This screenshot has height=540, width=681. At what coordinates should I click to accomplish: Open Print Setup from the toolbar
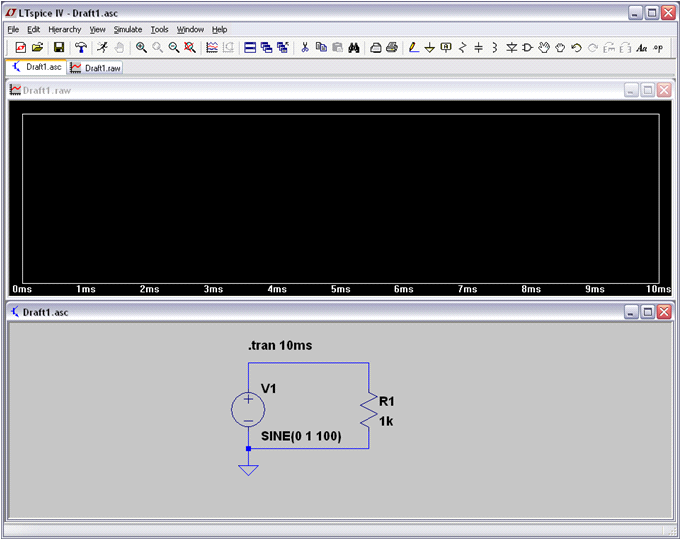[376, 47]
